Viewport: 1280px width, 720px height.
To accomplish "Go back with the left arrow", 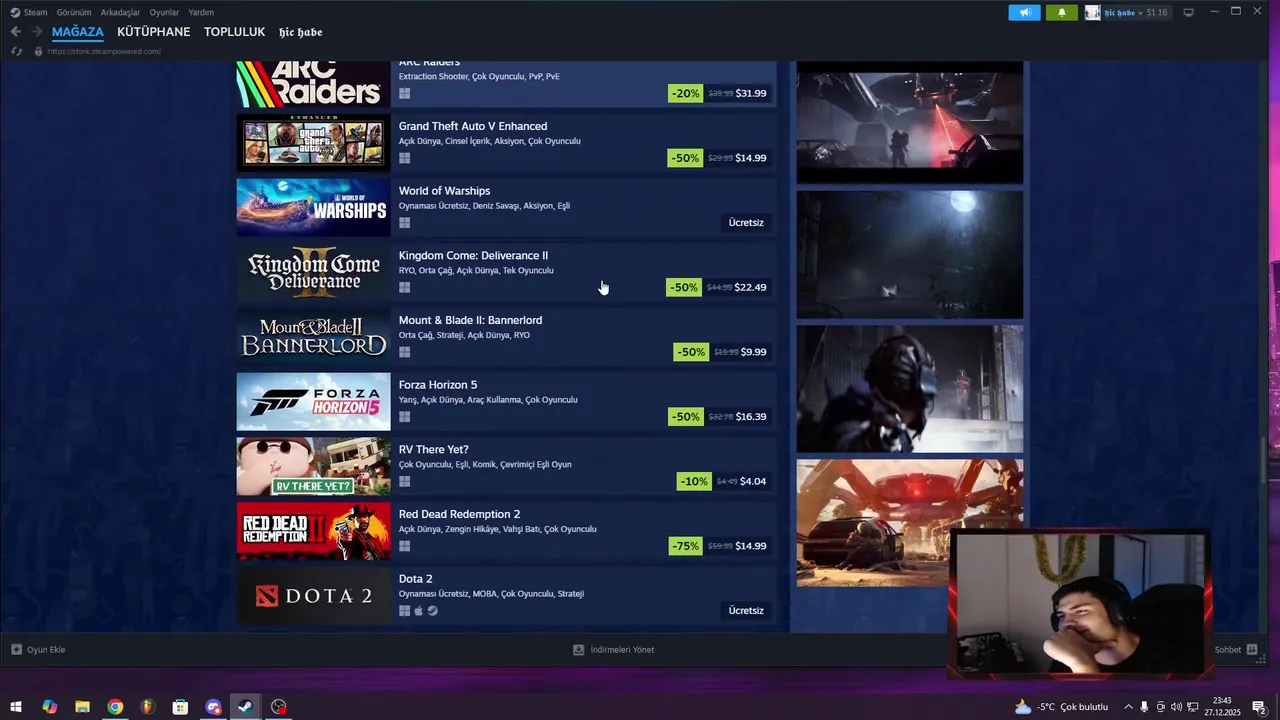I will [x=16, y=32].
